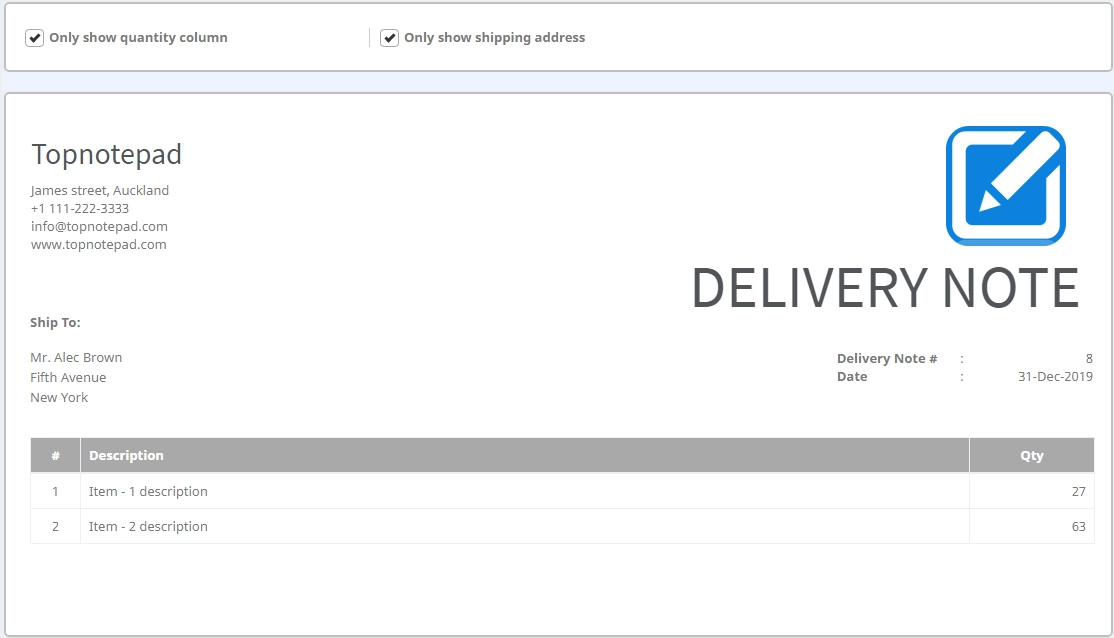The width and height of the screenshot is (1114, 638).
Task: Select row number 1 cell
Action: (55, 491)
